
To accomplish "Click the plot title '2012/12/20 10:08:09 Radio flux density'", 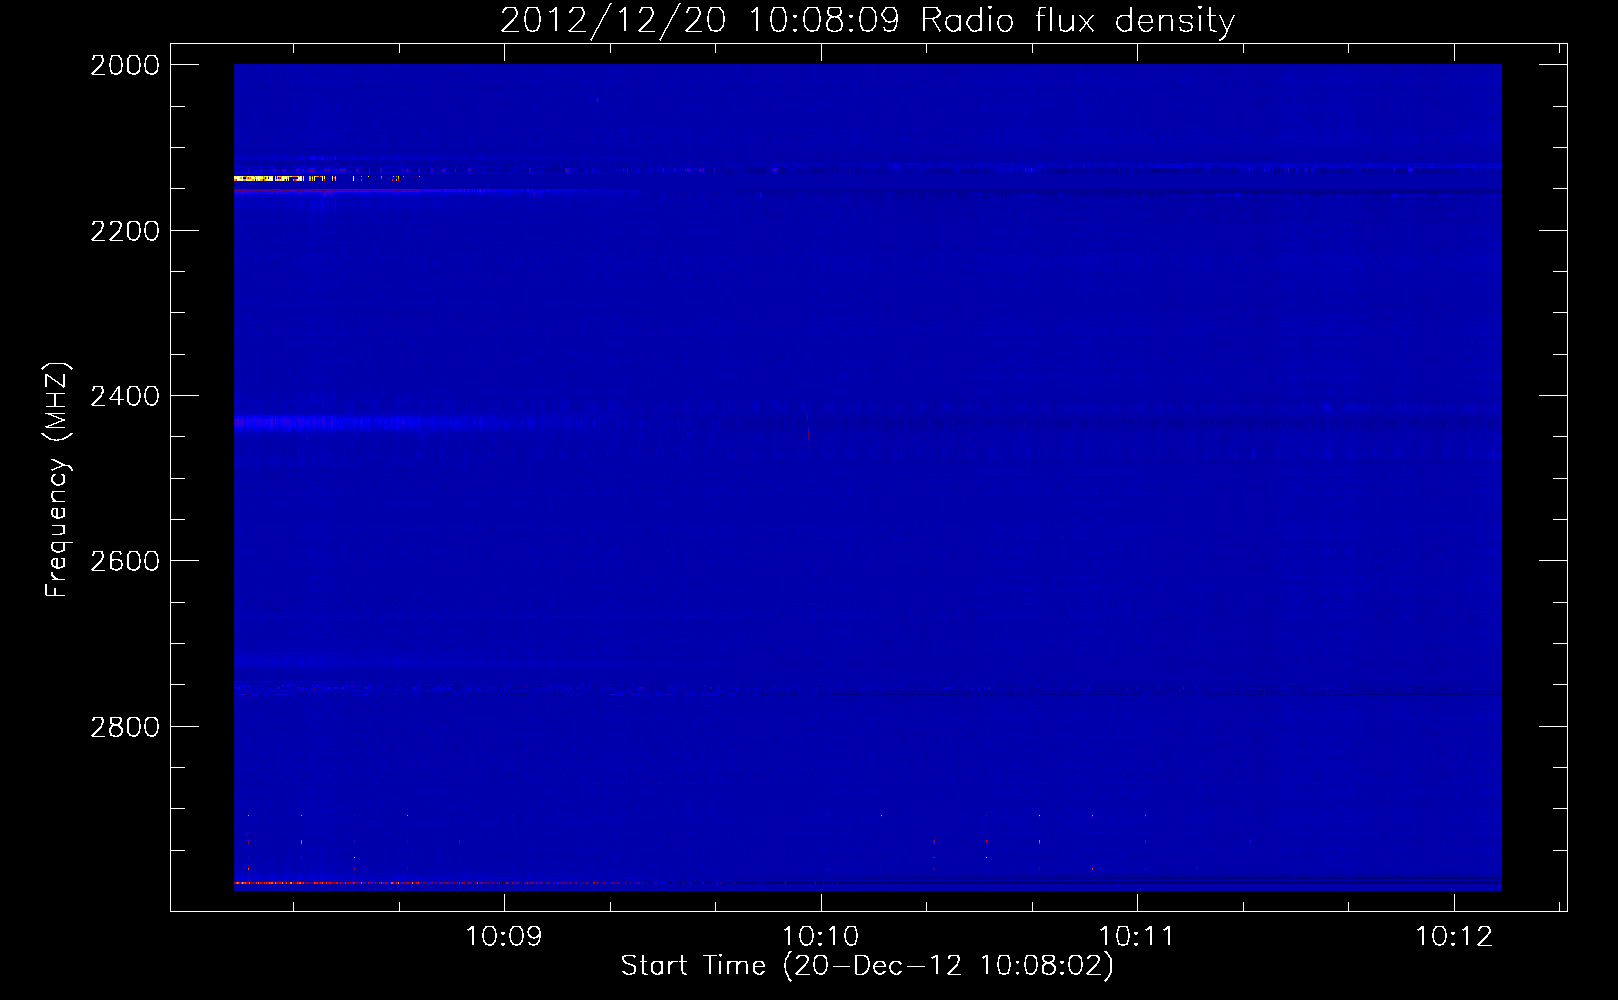I will [868, 20].
